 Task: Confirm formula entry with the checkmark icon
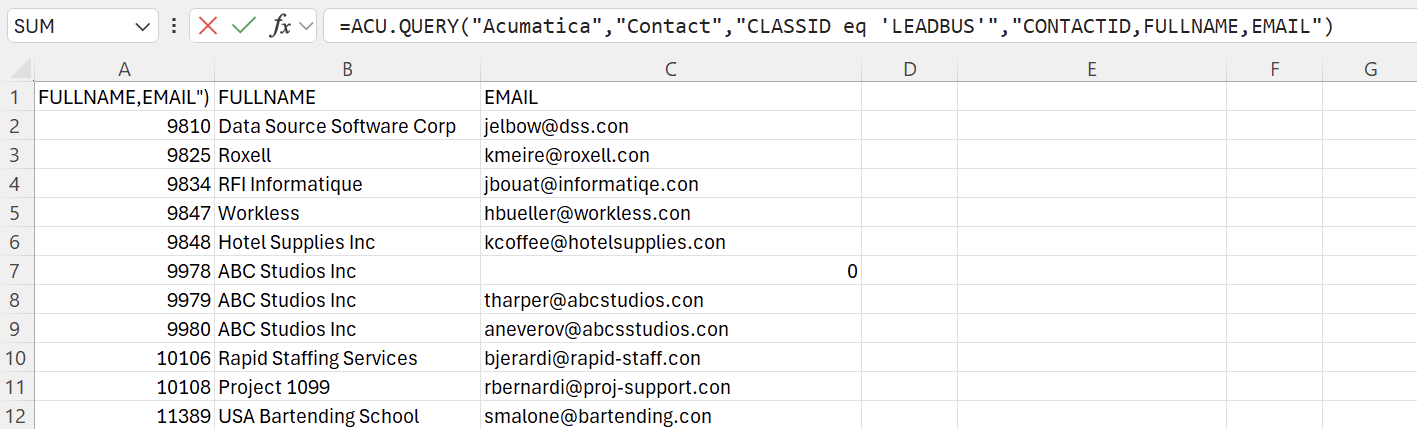243,26
